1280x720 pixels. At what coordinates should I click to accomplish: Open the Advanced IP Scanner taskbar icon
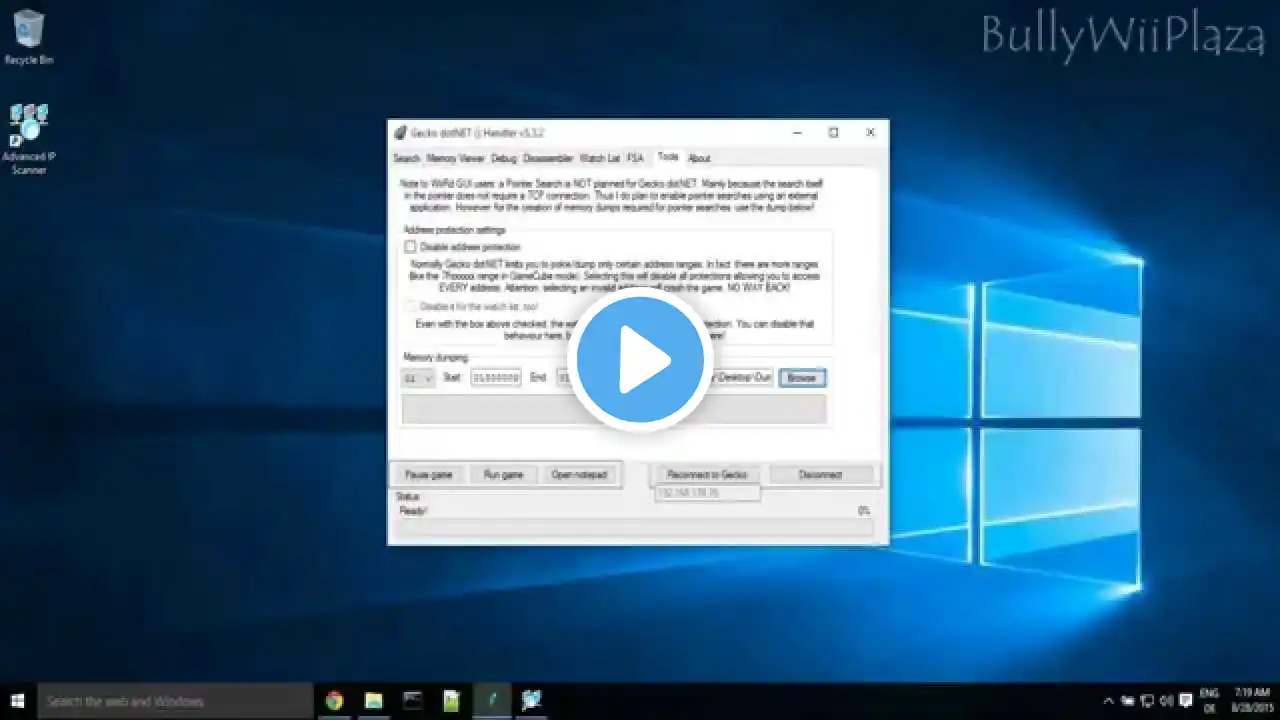(531, 701)
